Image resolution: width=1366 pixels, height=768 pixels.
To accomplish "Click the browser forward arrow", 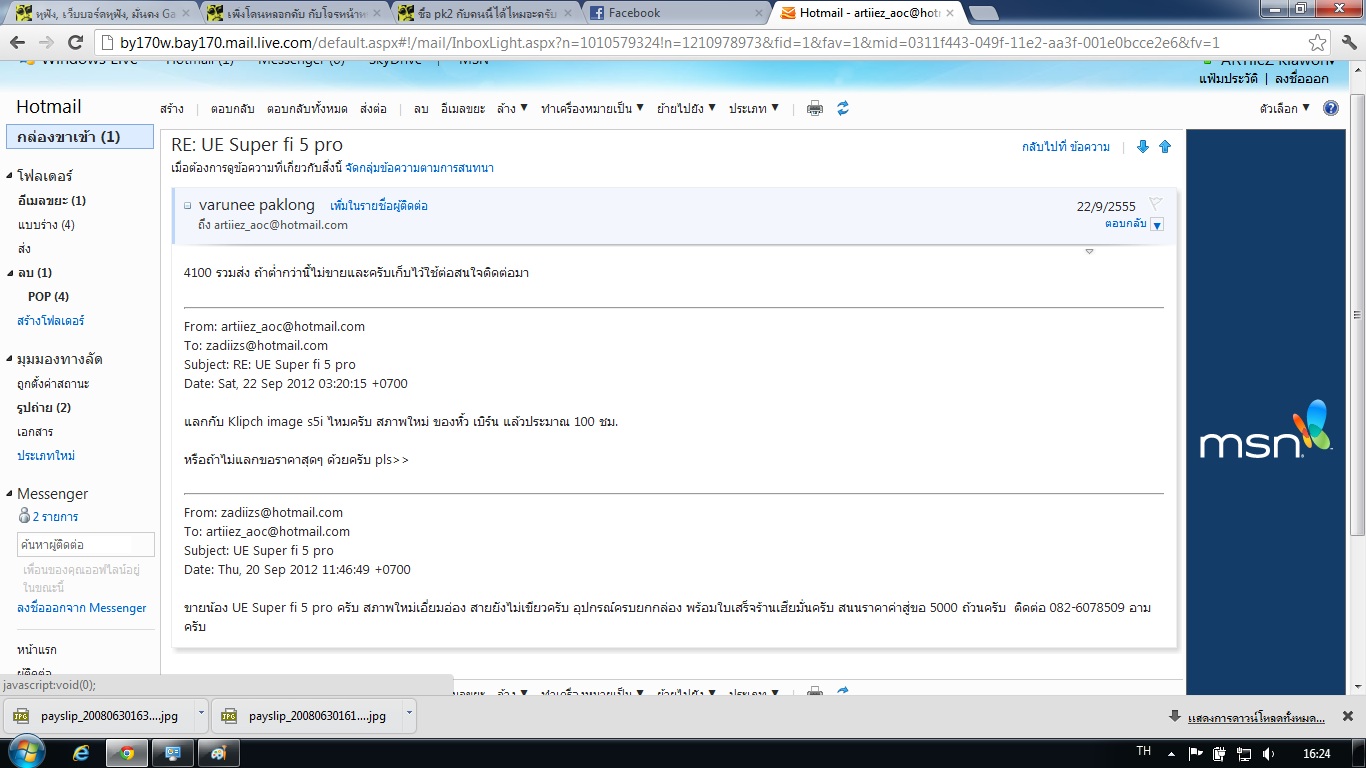I will click(46, 43).
